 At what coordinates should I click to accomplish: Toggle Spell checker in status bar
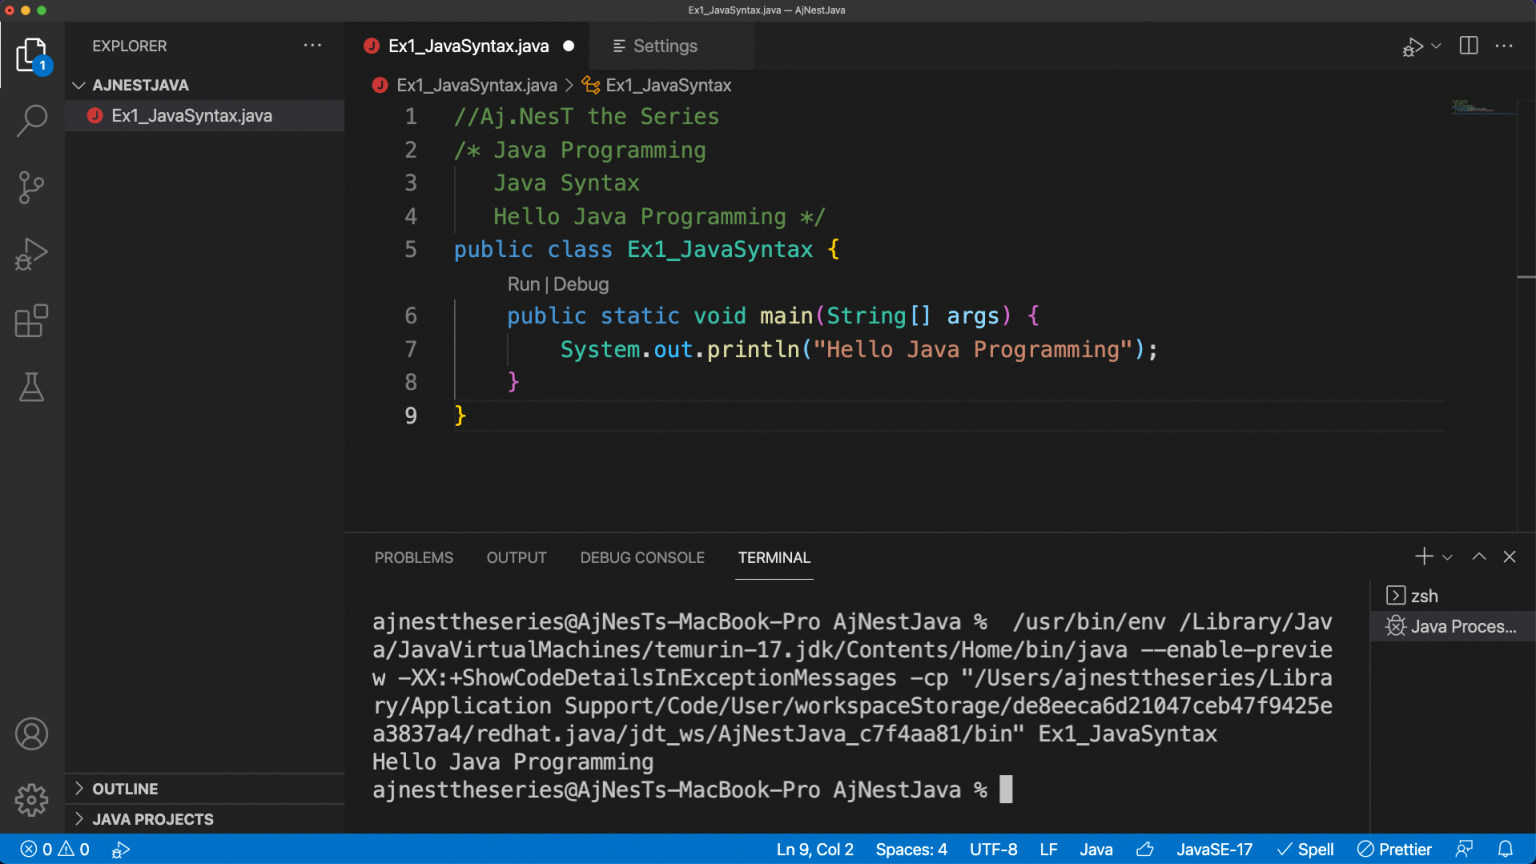1305,849
